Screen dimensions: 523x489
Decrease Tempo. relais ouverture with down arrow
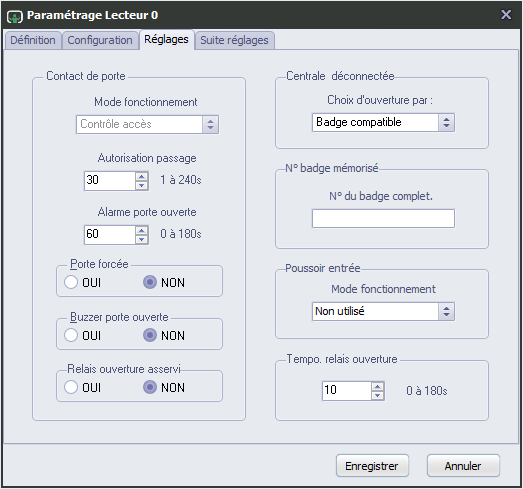378,395
